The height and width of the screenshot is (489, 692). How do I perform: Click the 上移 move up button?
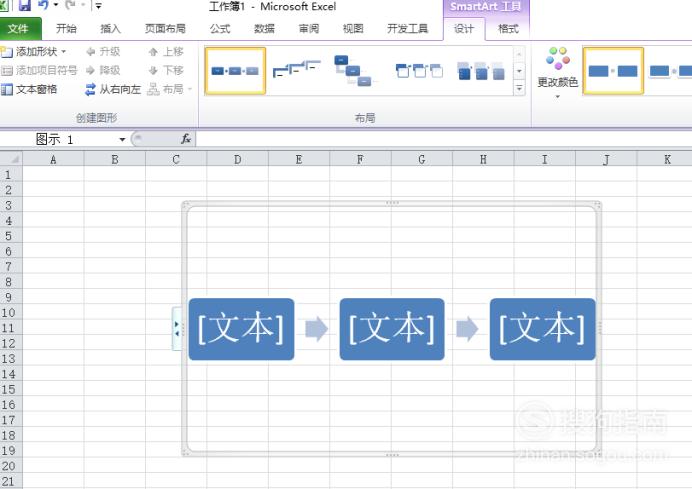coord(166,52)
